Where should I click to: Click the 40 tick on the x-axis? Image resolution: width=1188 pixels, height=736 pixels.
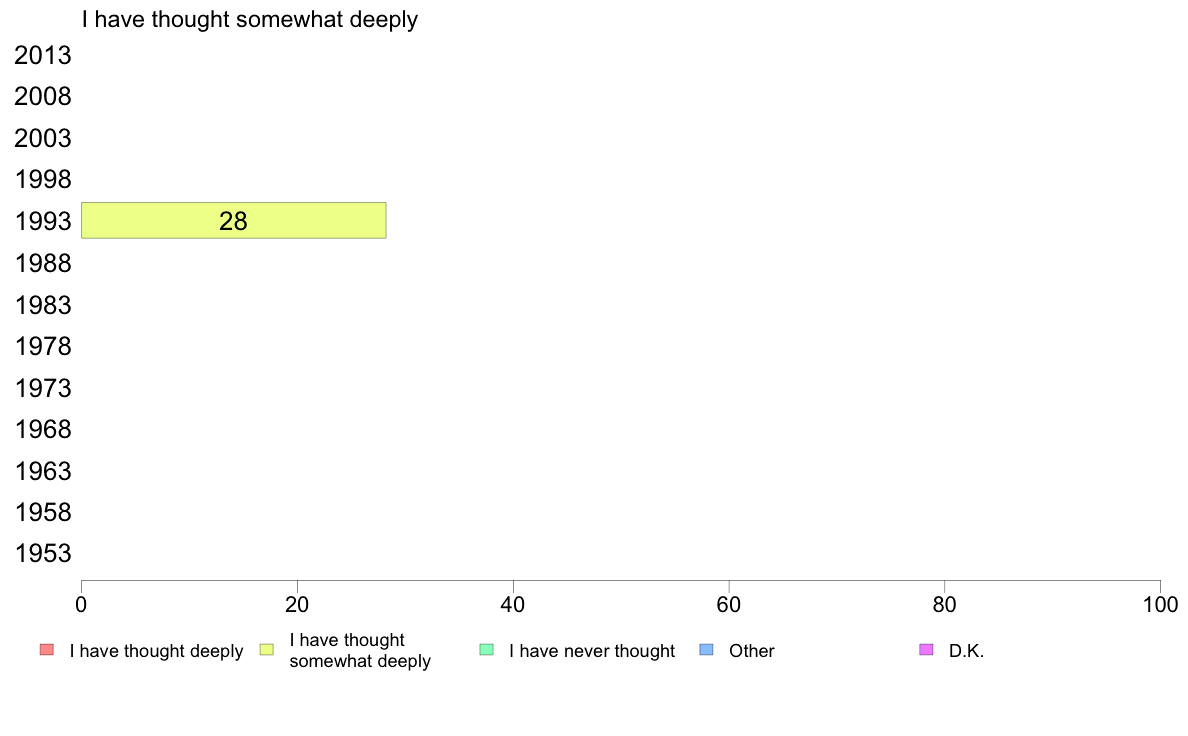point(513,605)
